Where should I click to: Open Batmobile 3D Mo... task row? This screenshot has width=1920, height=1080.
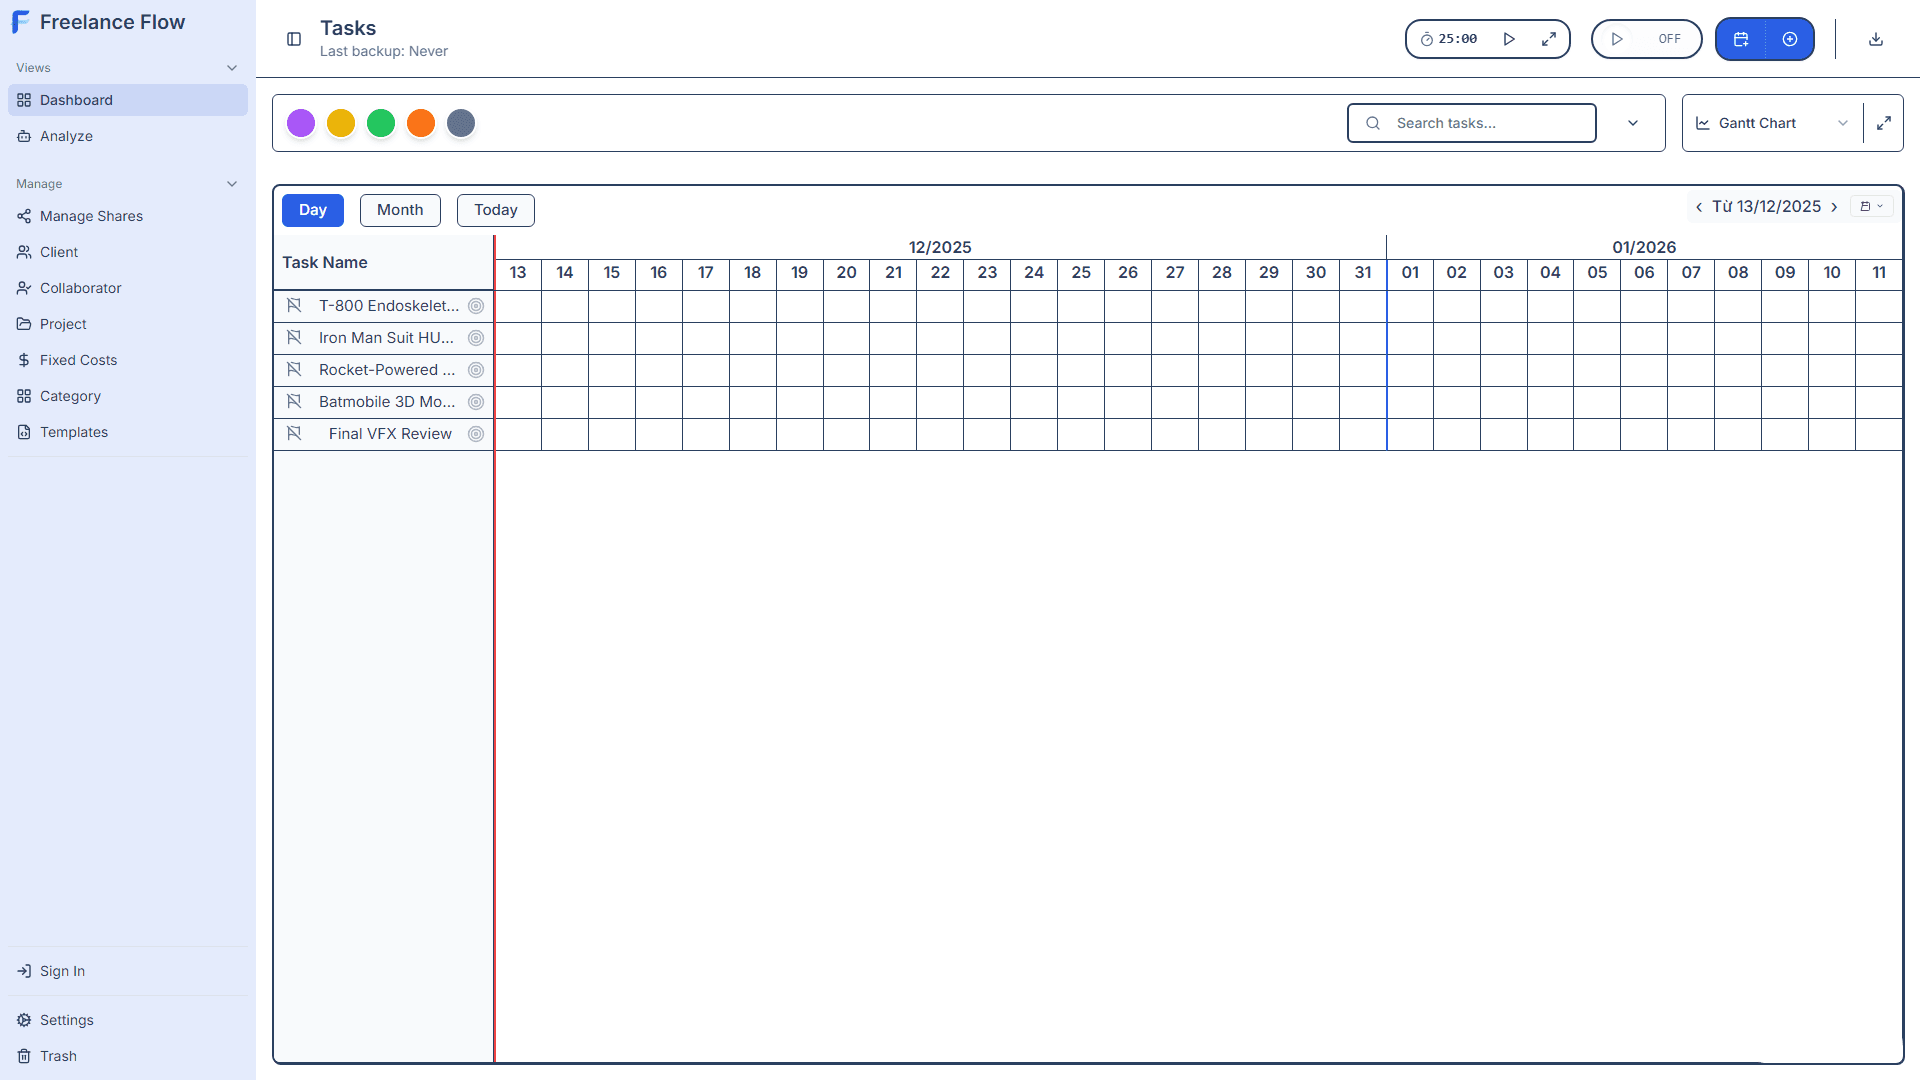(x=387, y=402)
